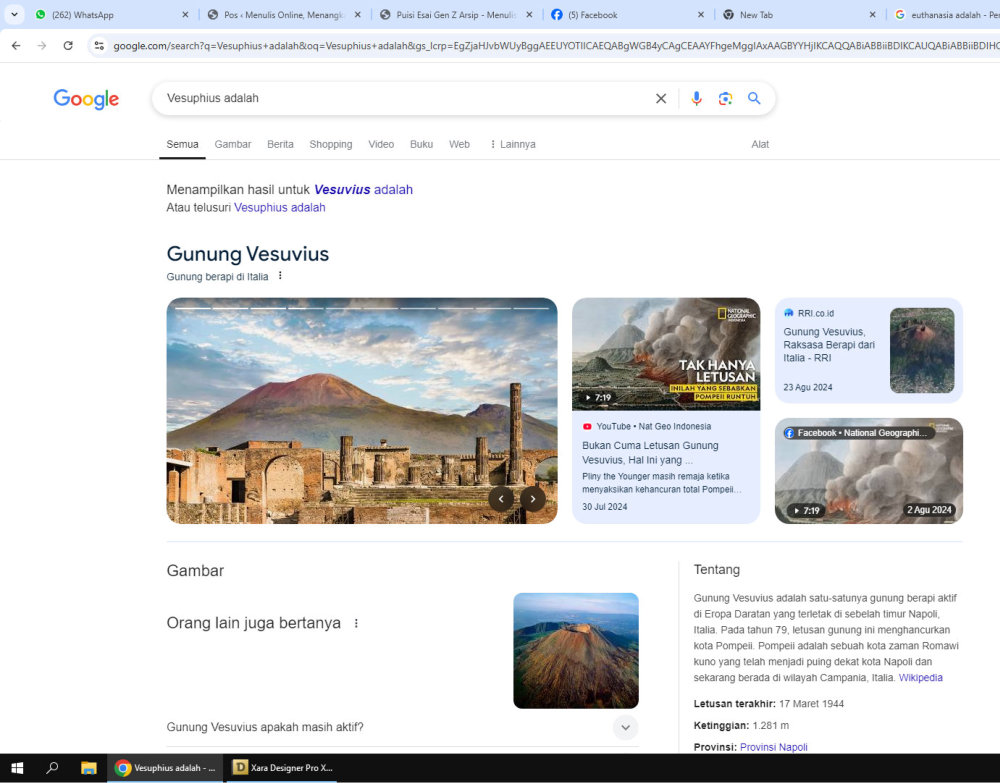Viewport: 1000px width, 783px height.
Task: Open the Lainnya more filters dropdown
Action: coord(512,144)
